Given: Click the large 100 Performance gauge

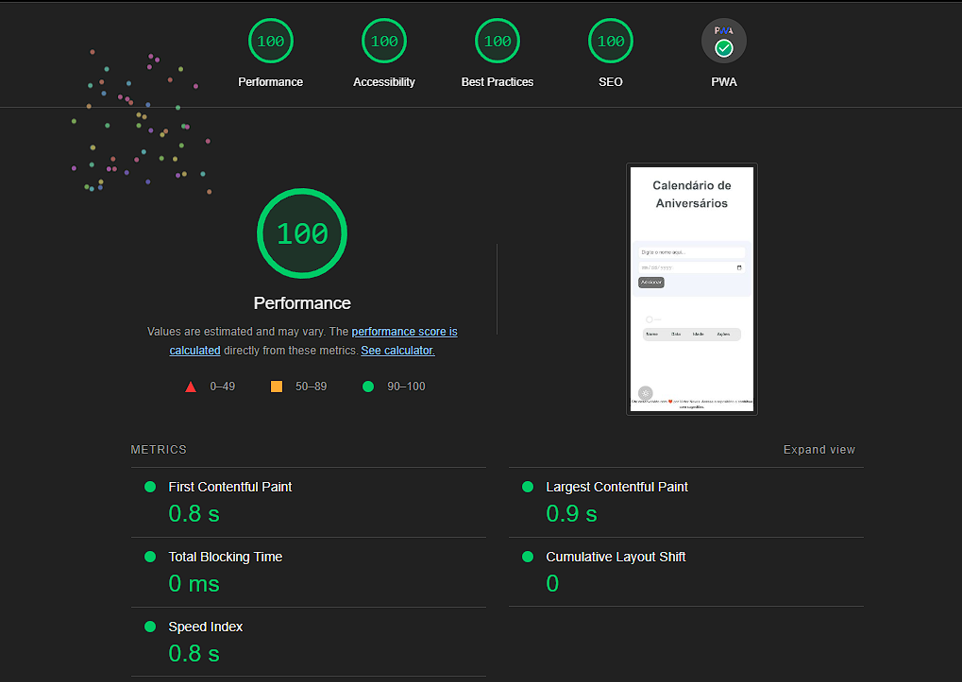Looking at the screenshot, I should click(302, 234).
